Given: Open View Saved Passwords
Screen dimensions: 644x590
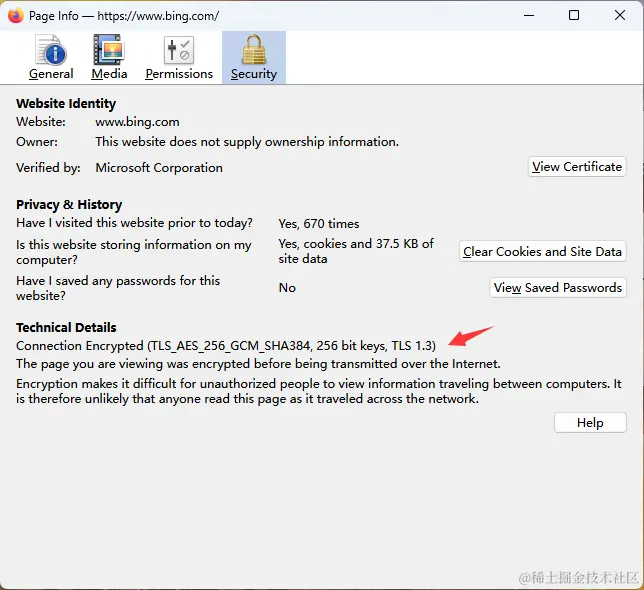Looking at the screenshot, I should tap(558, 287).
